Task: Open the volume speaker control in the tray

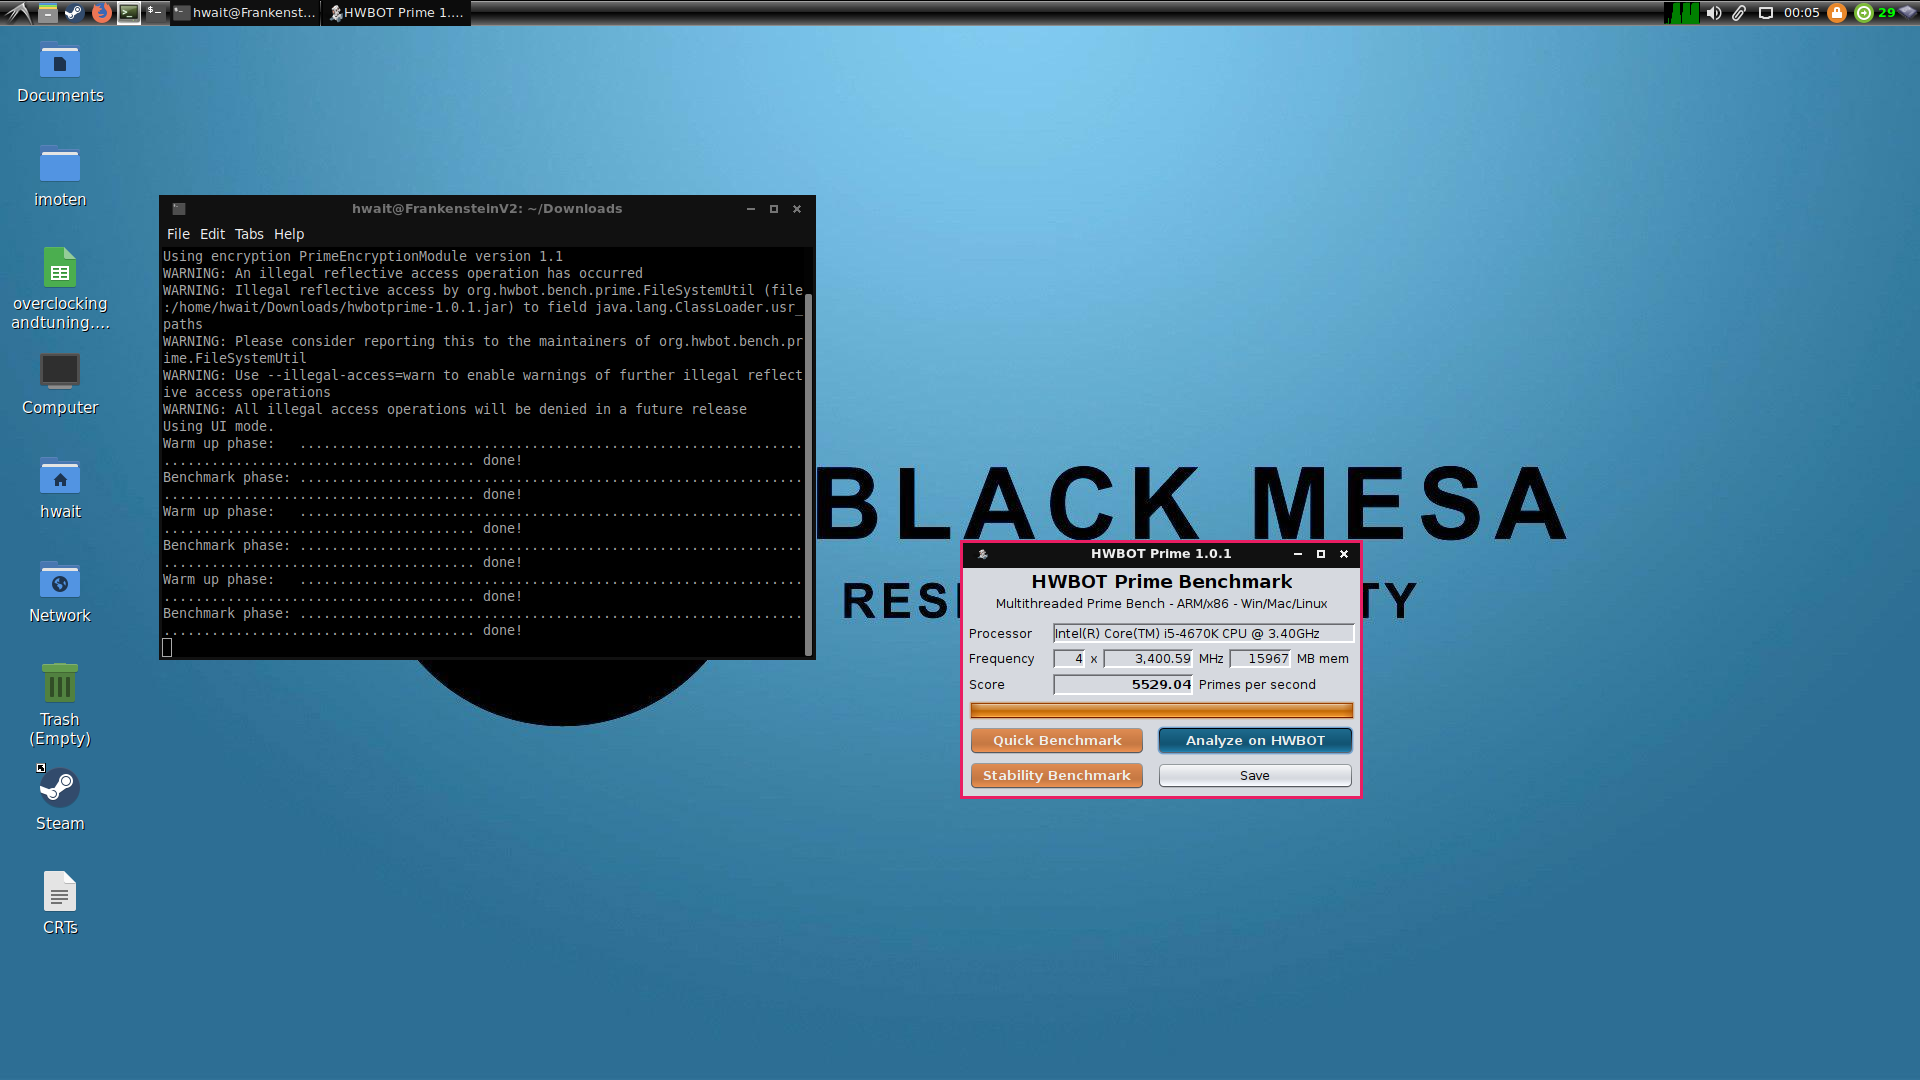Action: [1714, 13]
